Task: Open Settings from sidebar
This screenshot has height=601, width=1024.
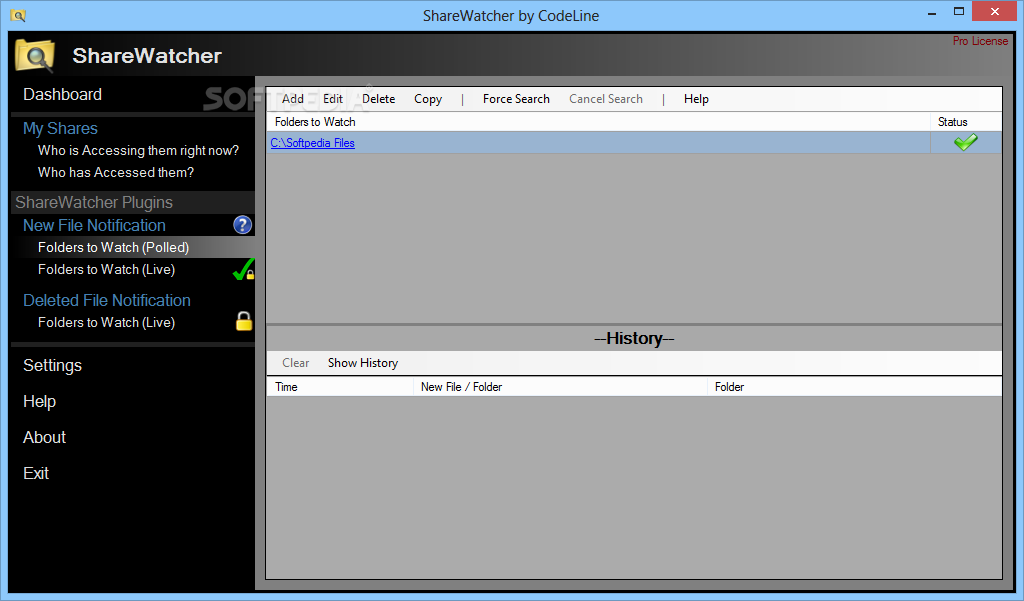Action: tap(53, 366)
